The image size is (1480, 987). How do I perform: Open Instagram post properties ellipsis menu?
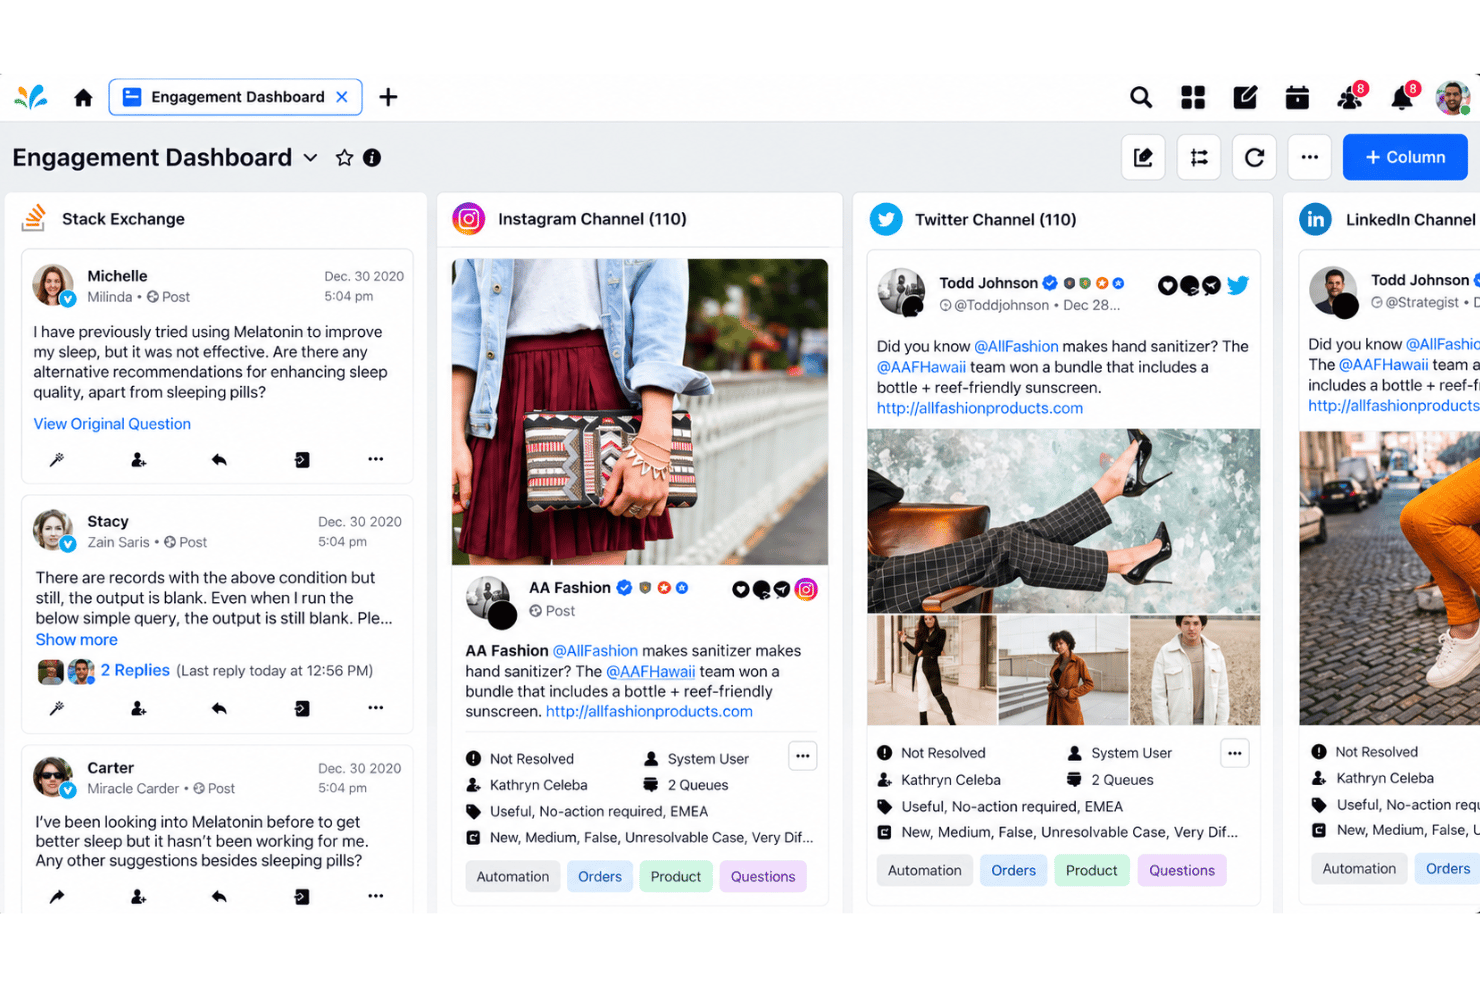803,756
